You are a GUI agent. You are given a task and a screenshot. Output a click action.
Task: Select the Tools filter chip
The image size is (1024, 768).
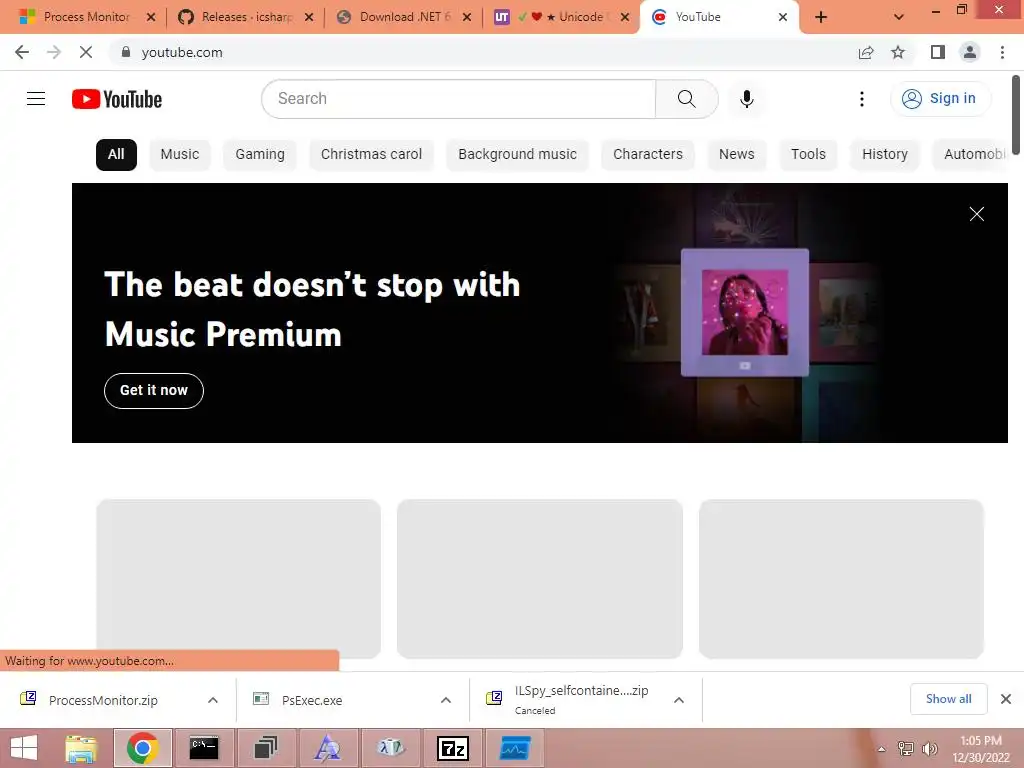[x=808, y=155]
